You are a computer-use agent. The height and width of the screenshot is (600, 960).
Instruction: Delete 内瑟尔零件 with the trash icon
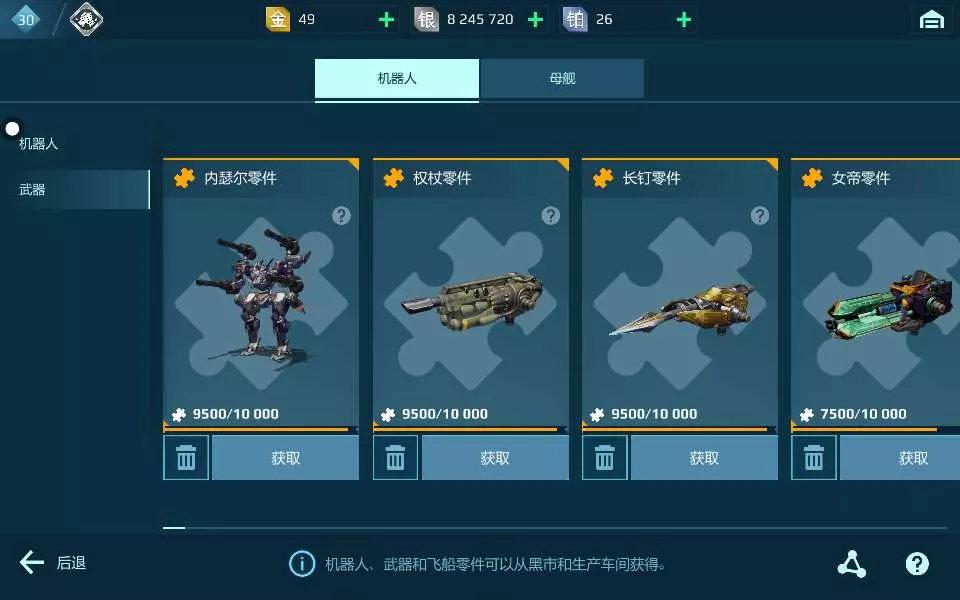(x=186, y=457)
